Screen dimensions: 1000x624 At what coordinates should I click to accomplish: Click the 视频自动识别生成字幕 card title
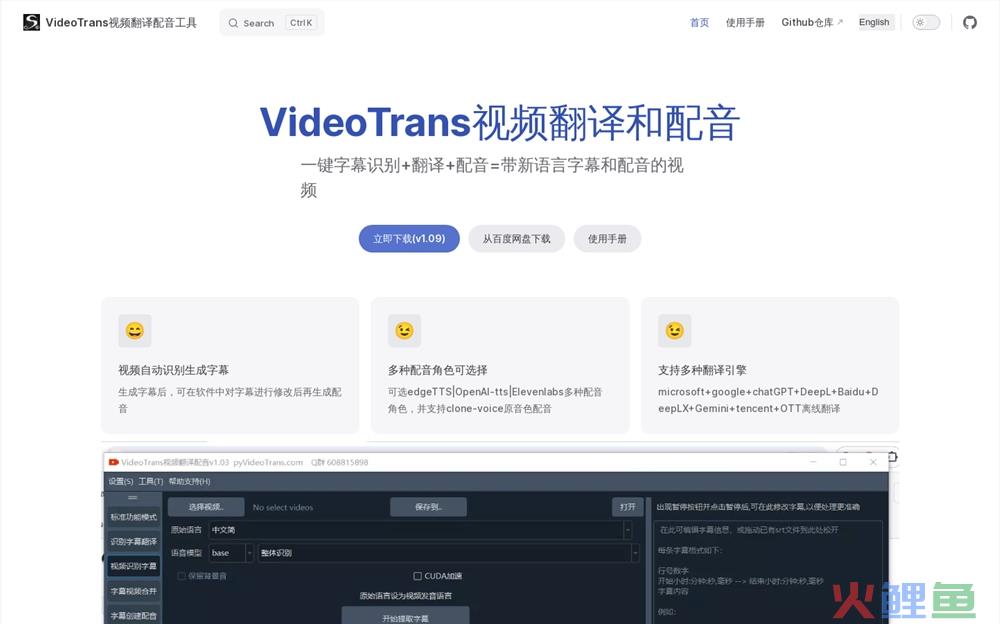click(x=173, y=370)
